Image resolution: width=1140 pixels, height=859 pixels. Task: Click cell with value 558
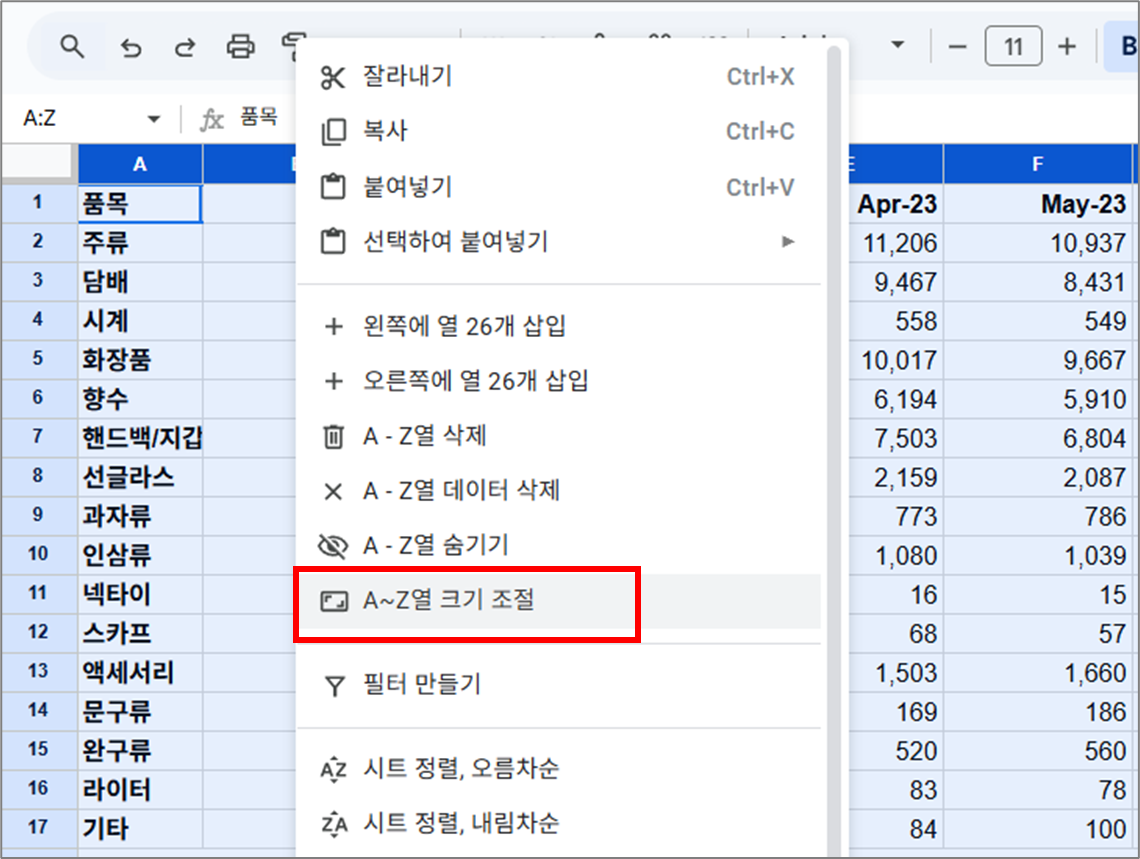[x=896, y=320]
